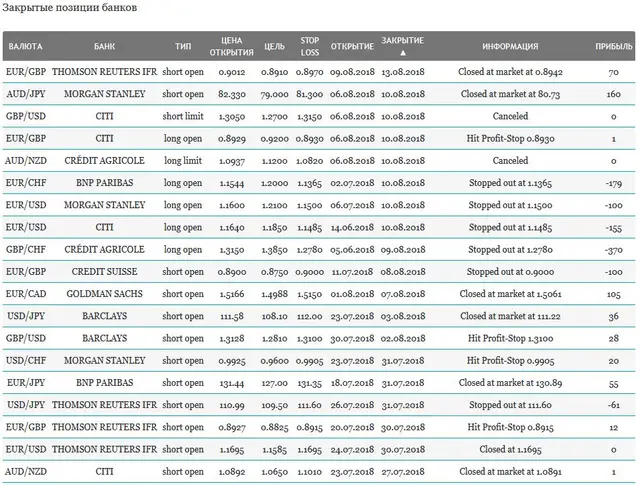The height and width of the screenshot is (485, 640).
Task: Sort by ЦЕЛЬ column header
Action: (274, 47)
